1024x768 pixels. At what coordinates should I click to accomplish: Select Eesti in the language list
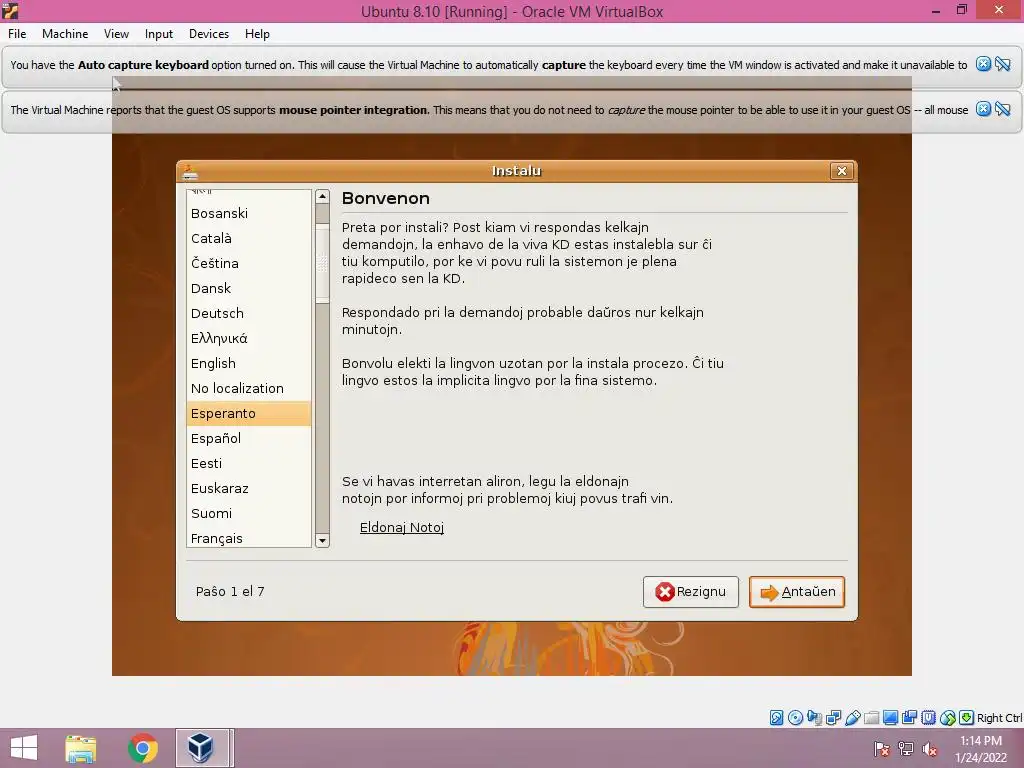tap(249, 464)
